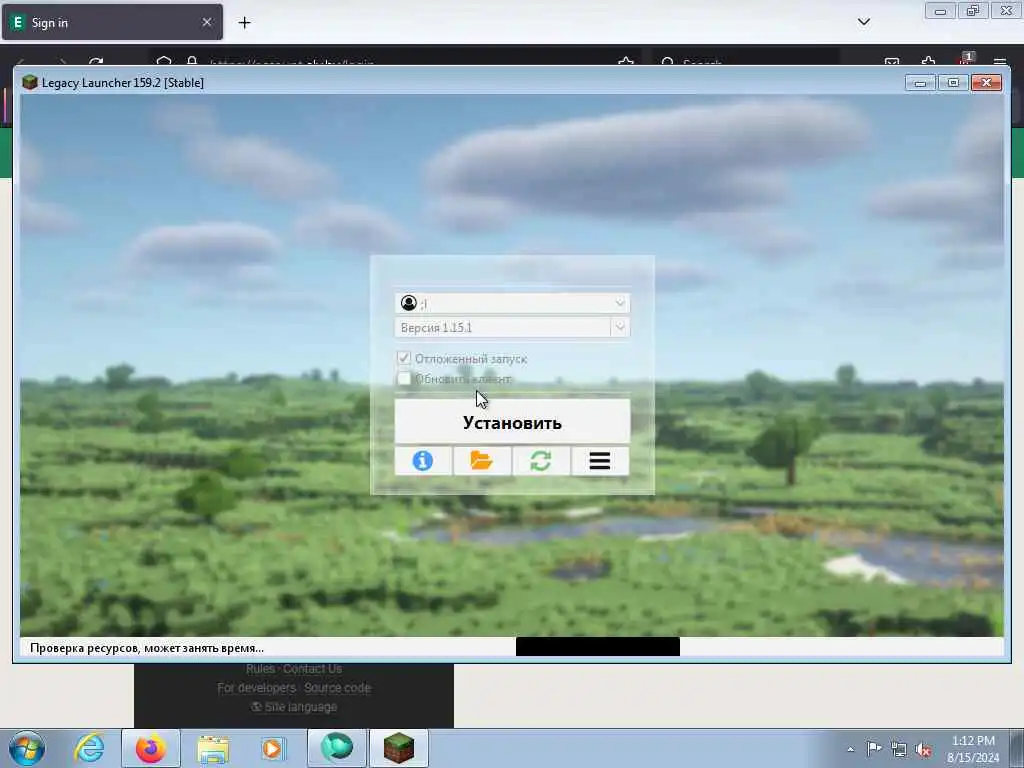Click the Action Center flag tray icon

874,749
